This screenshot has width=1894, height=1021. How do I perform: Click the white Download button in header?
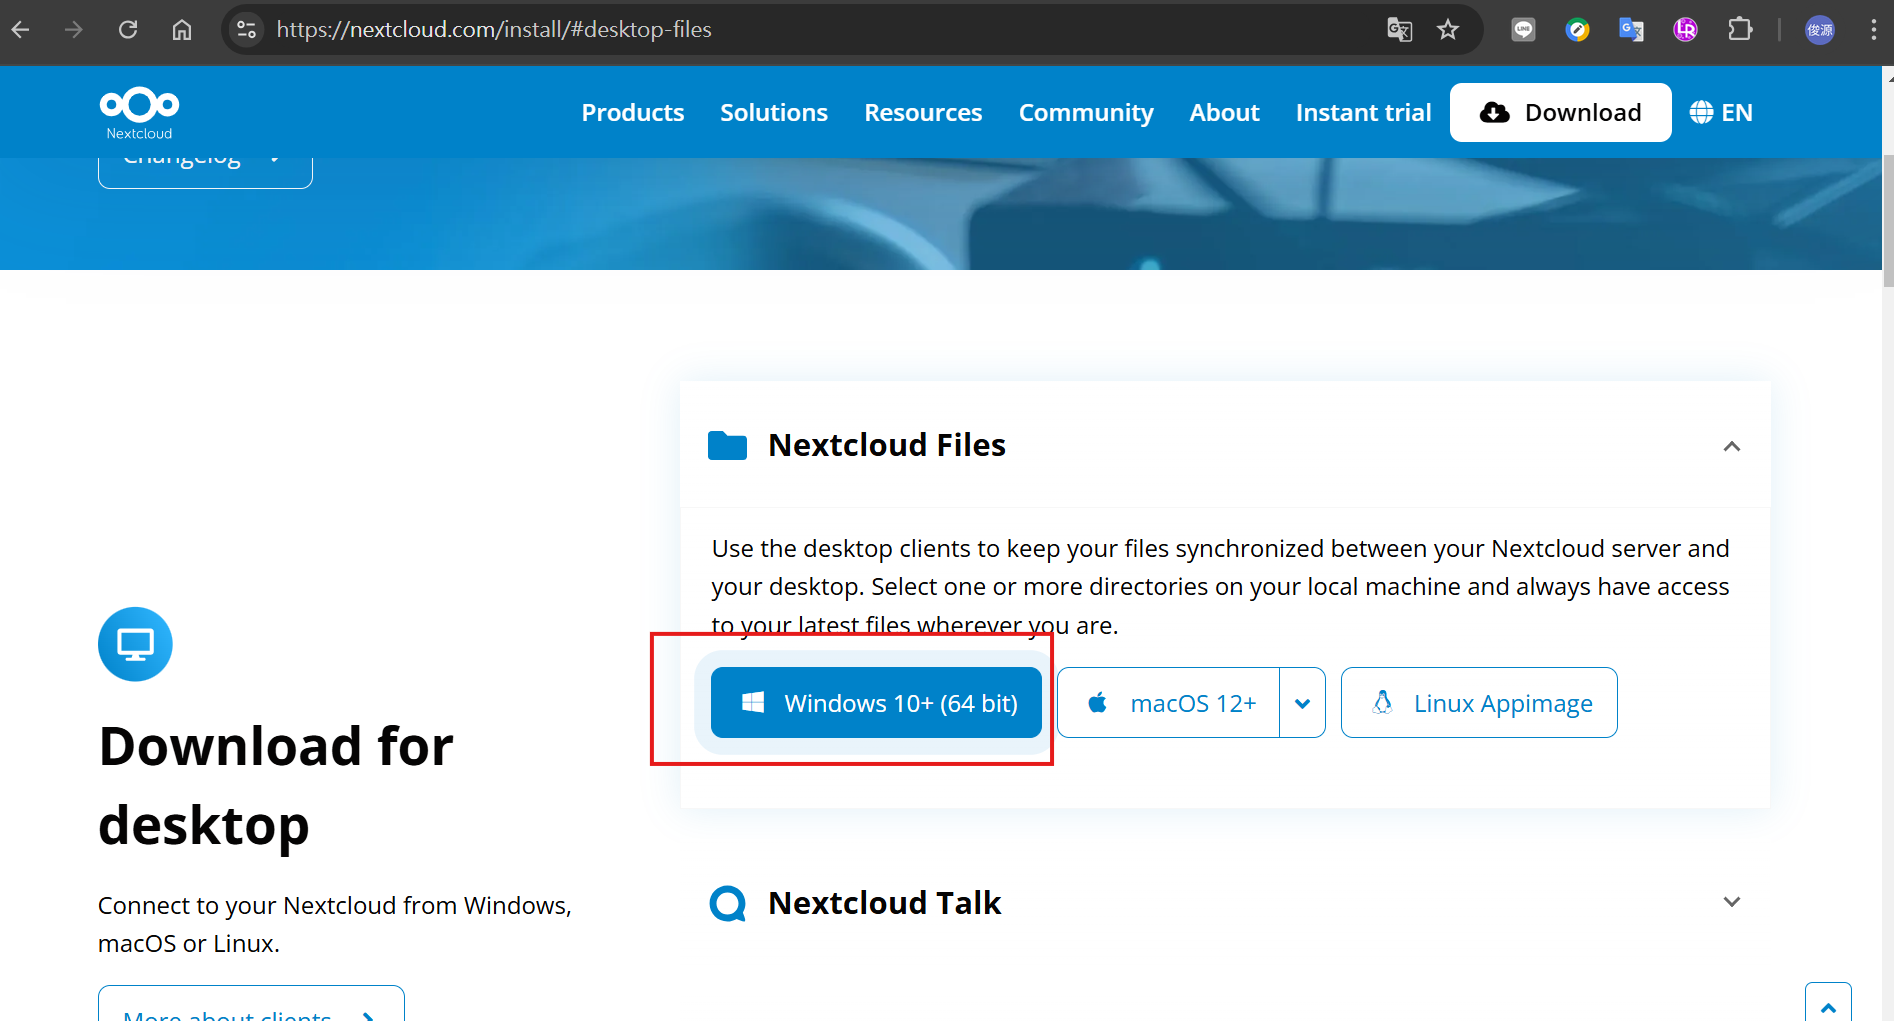tap(1559, 113)
